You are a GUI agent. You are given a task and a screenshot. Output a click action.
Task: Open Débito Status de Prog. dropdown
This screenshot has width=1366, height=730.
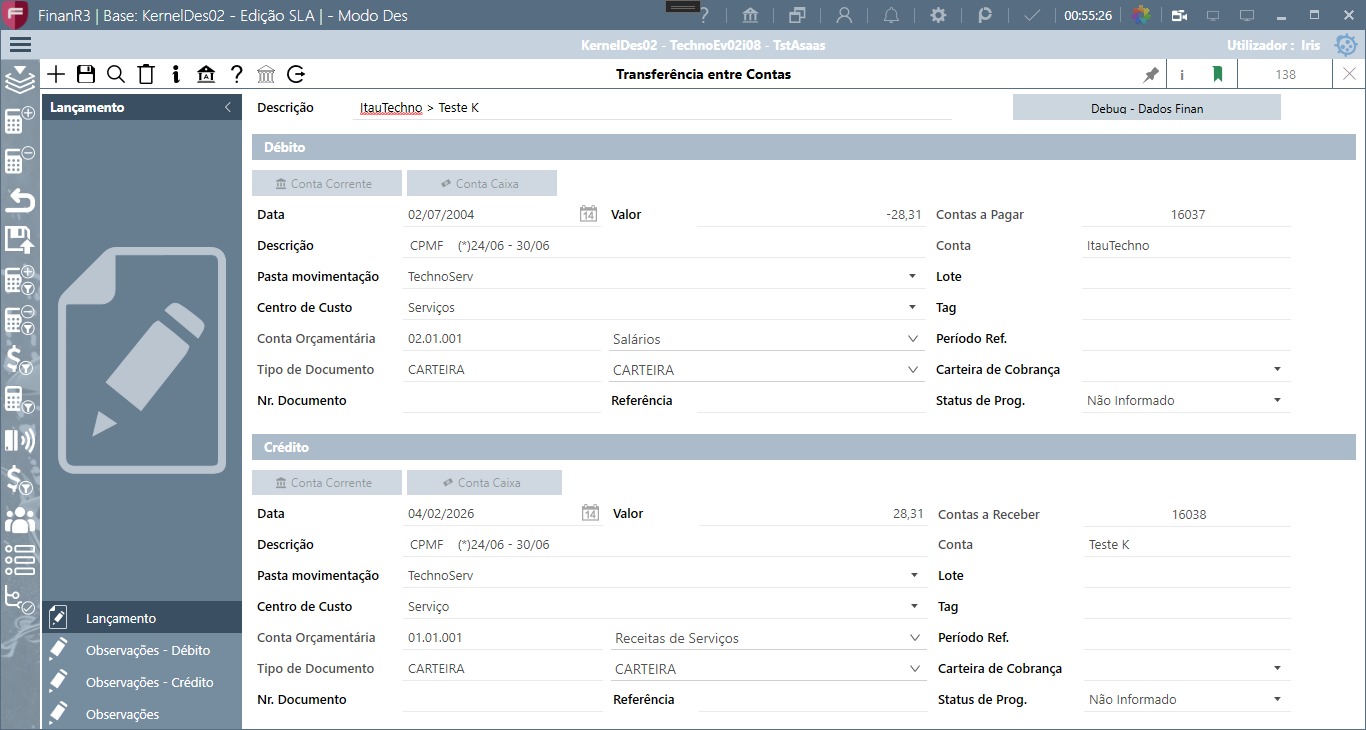click(x=1277, y=400)
